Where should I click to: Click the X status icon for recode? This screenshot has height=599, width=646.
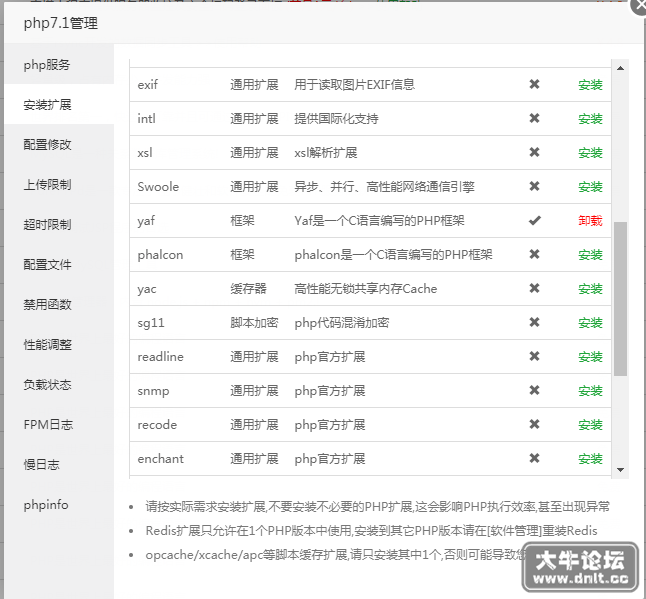click(x=534, y=424)
